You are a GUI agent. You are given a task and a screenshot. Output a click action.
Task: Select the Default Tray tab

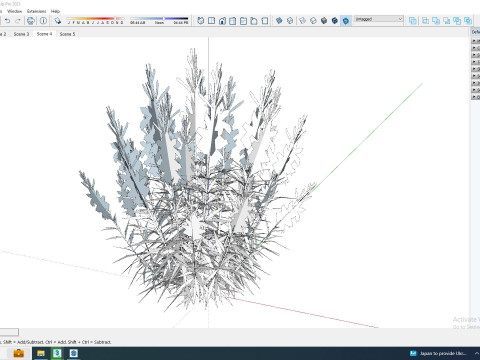[x=476, y=32]
